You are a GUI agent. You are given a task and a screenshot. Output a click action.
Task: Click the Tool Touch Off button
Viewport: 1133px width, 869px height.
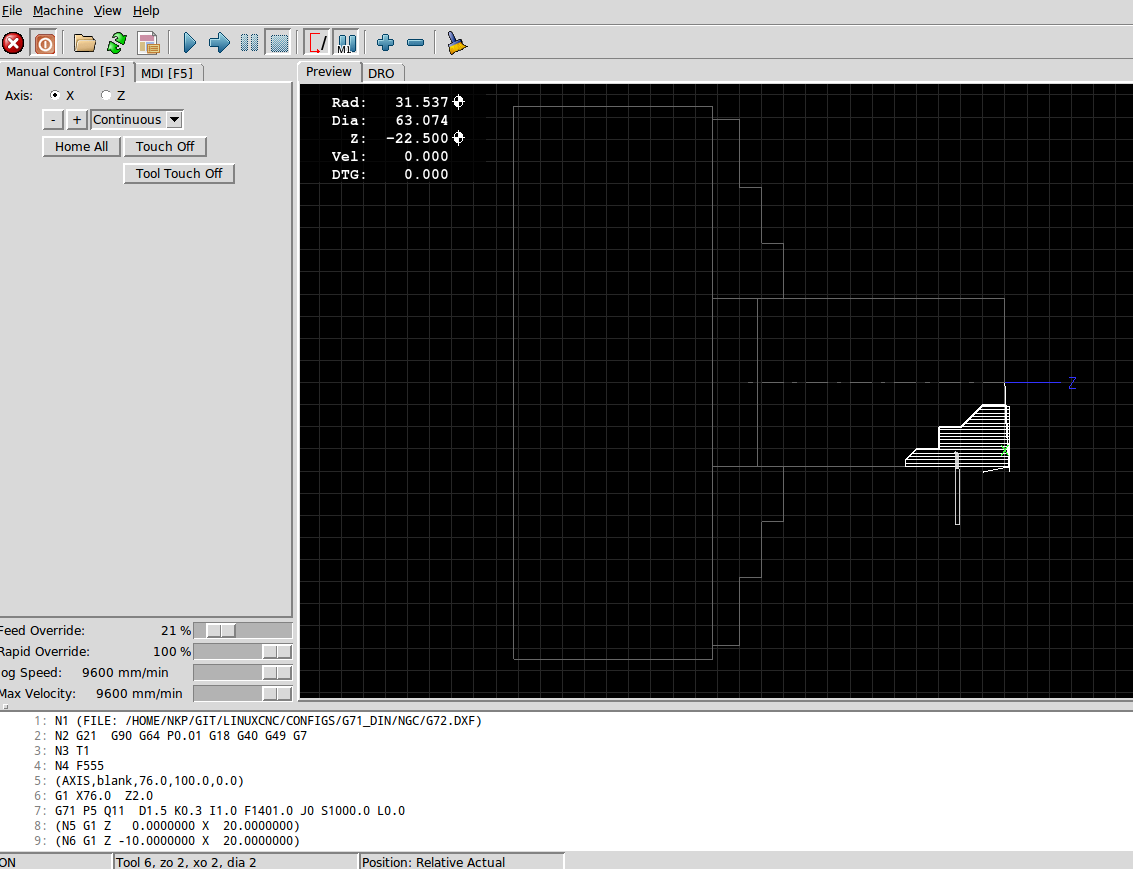179,173
